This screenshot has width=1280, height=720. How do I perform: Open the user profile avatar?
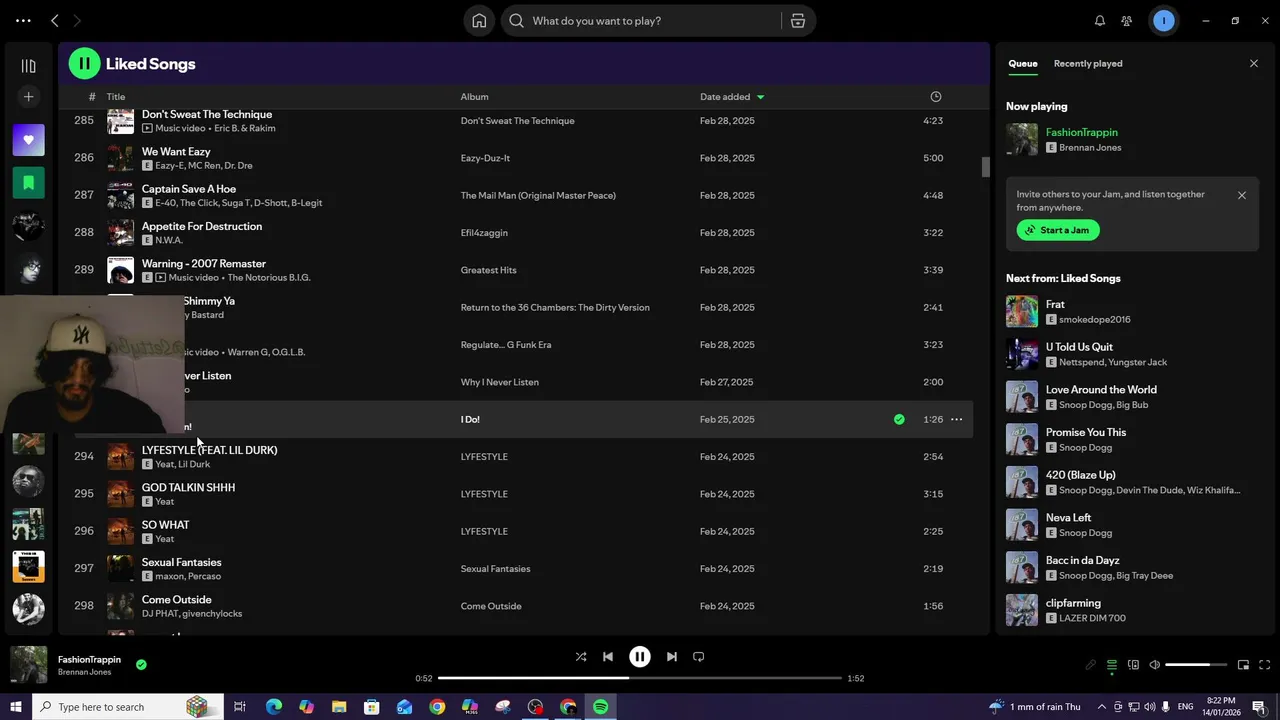pos(1163,21)
